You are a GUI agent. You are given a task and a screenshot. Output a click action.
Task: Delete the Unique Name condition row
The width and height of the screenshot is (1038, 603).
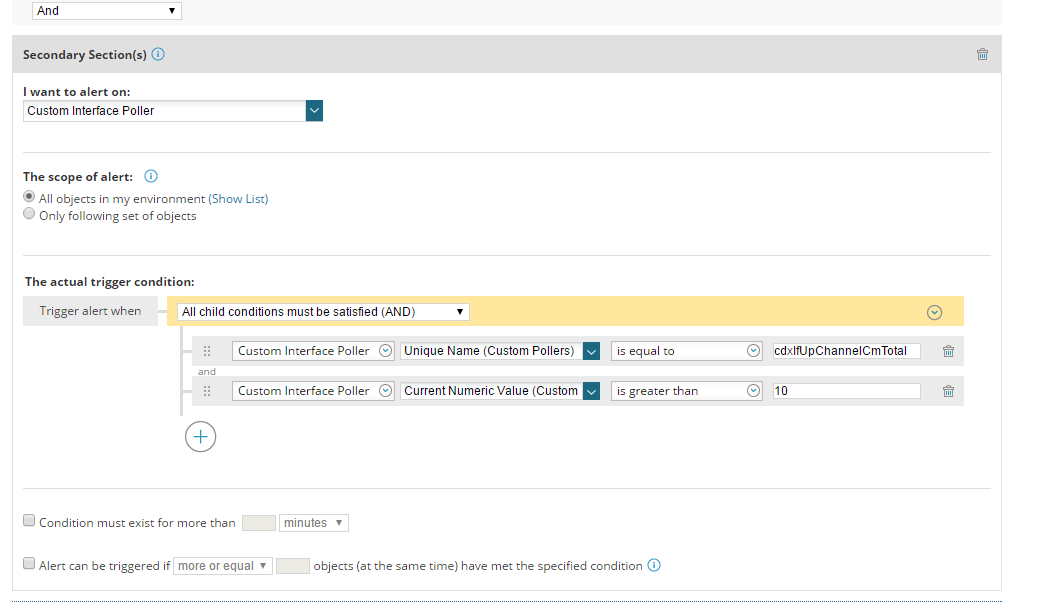pyautogui.click(x=948, y=351)
